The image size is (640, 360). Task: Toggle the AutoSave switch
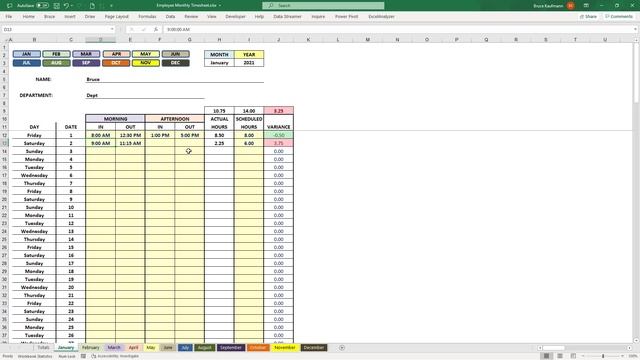(x=42, y=6)
